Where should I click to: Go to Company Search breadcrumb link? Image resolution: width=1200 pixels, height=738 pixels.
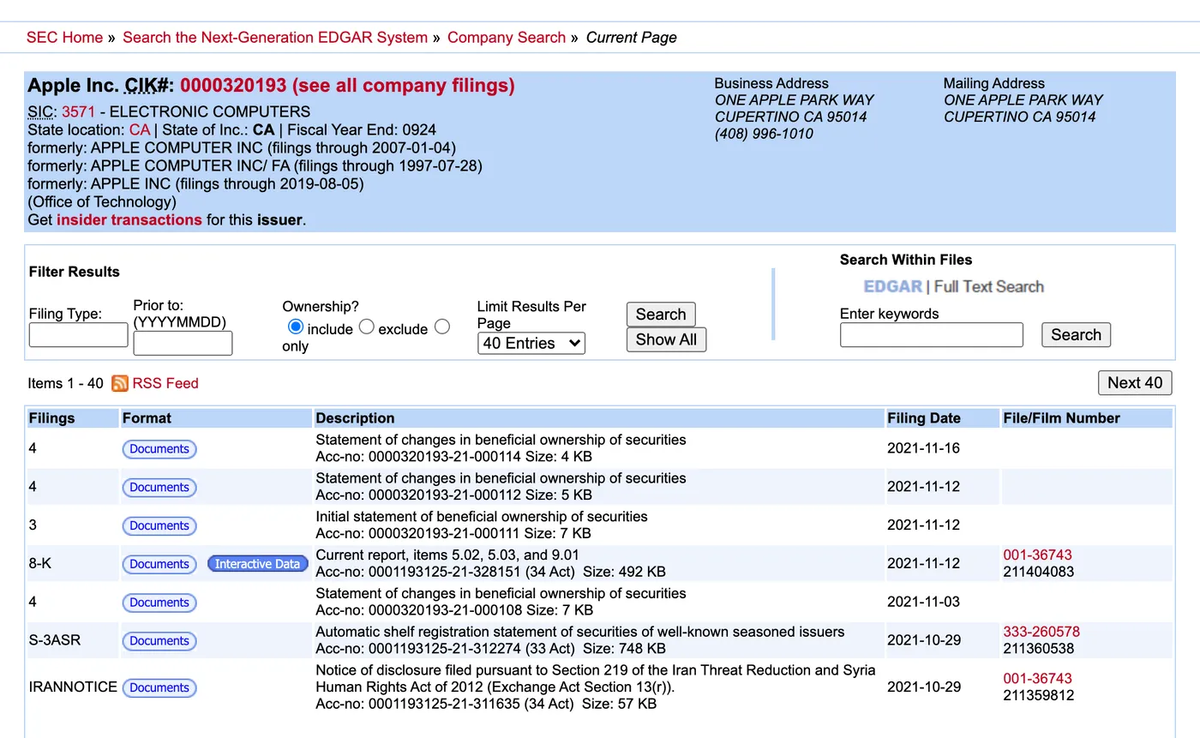506,37
